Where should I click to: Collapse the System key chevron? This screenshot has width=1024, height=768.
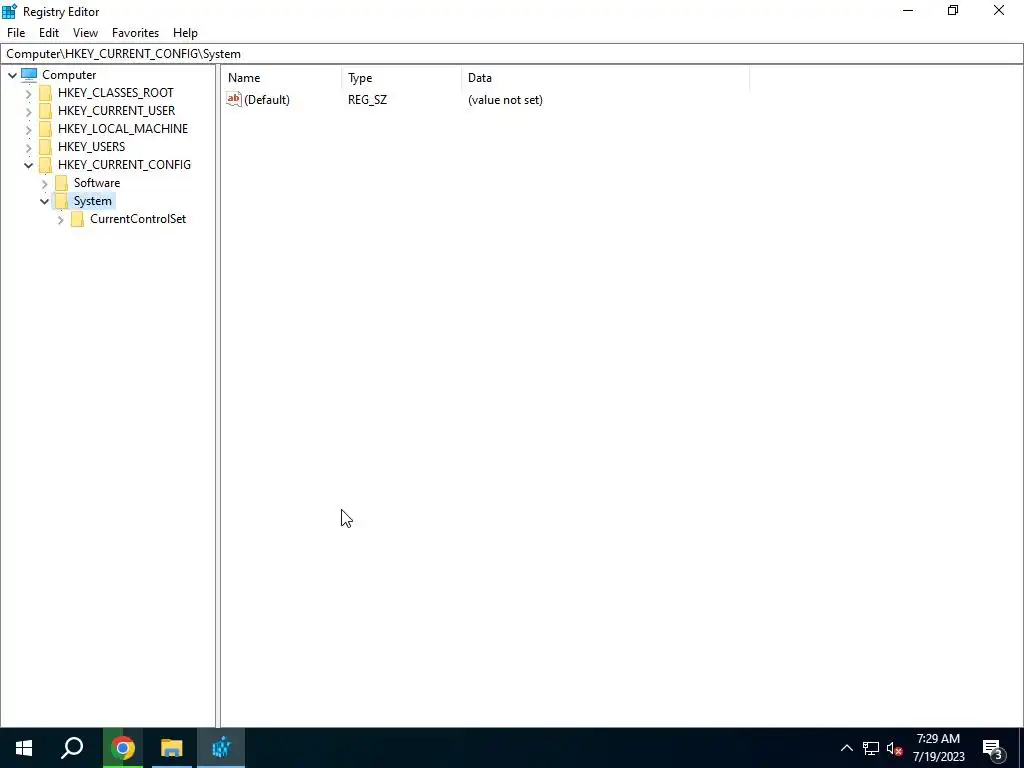coord(44,201)
